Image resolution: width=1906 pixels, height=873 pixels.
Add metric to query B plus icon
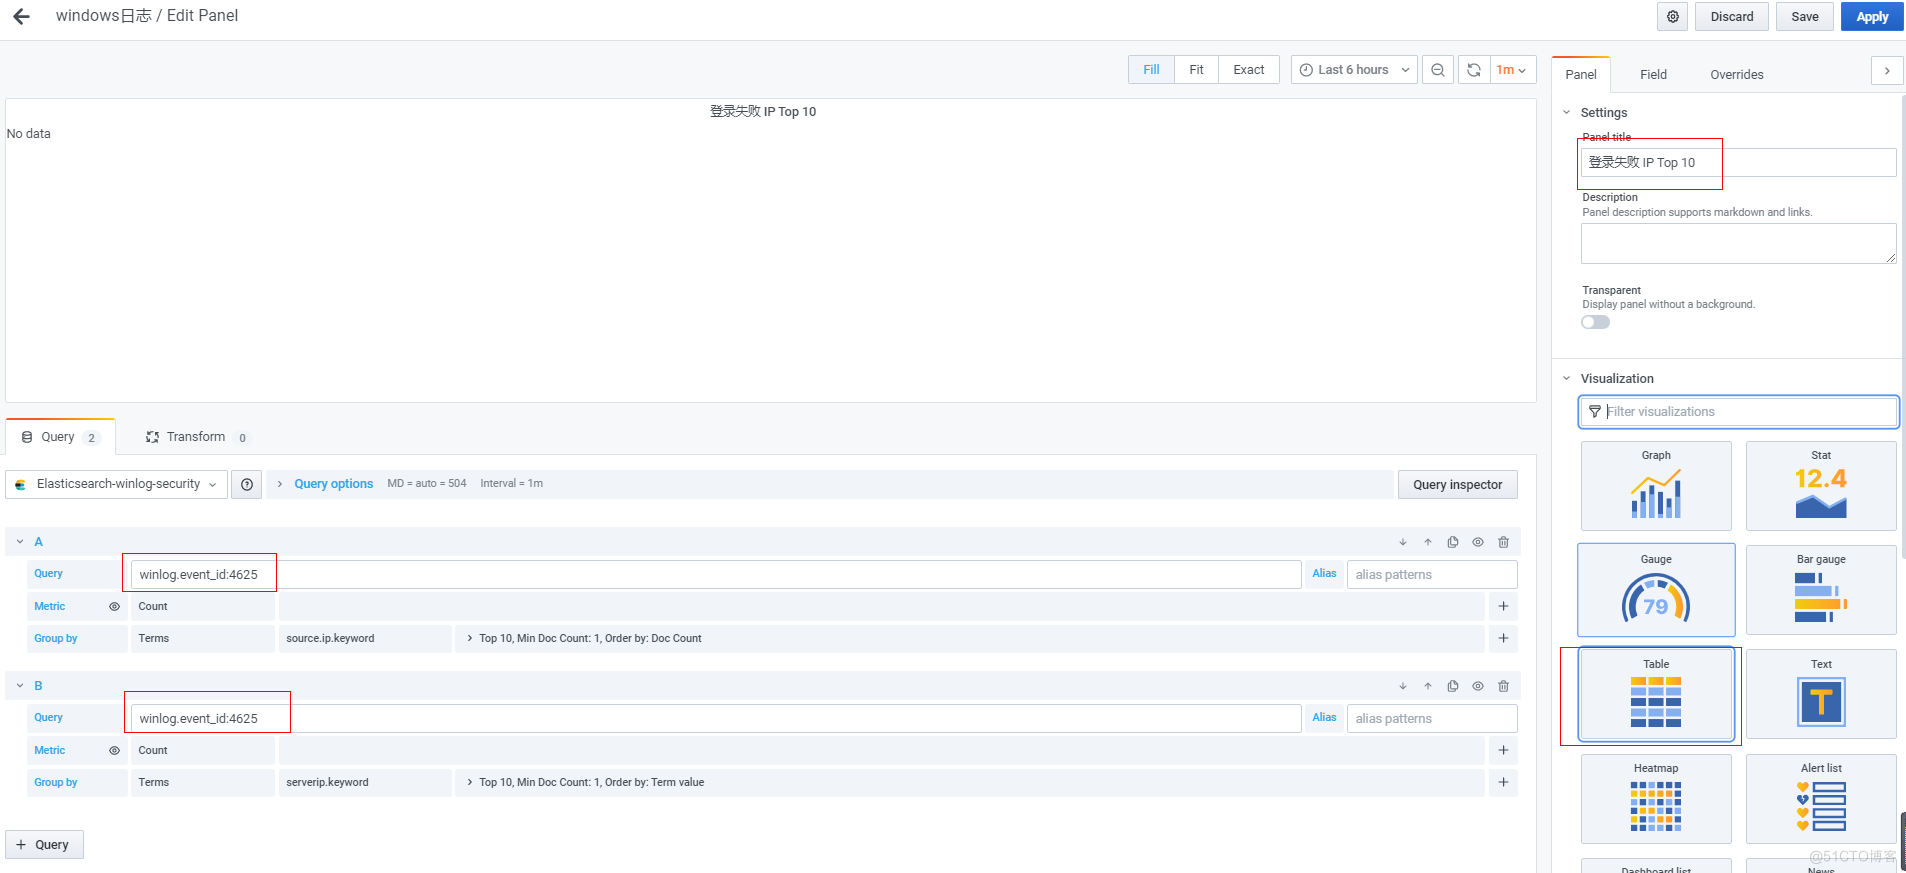[x=1503, y=750]
